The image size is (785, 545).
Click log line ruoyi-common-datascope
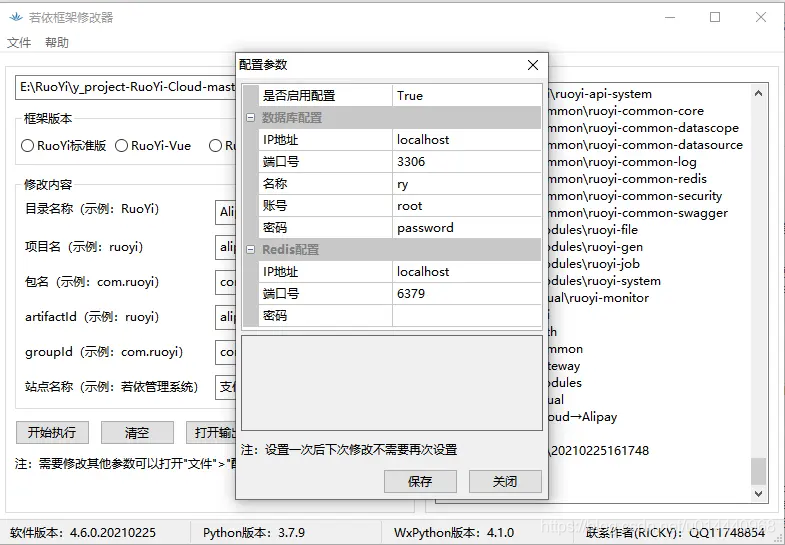tap(644, 128)
